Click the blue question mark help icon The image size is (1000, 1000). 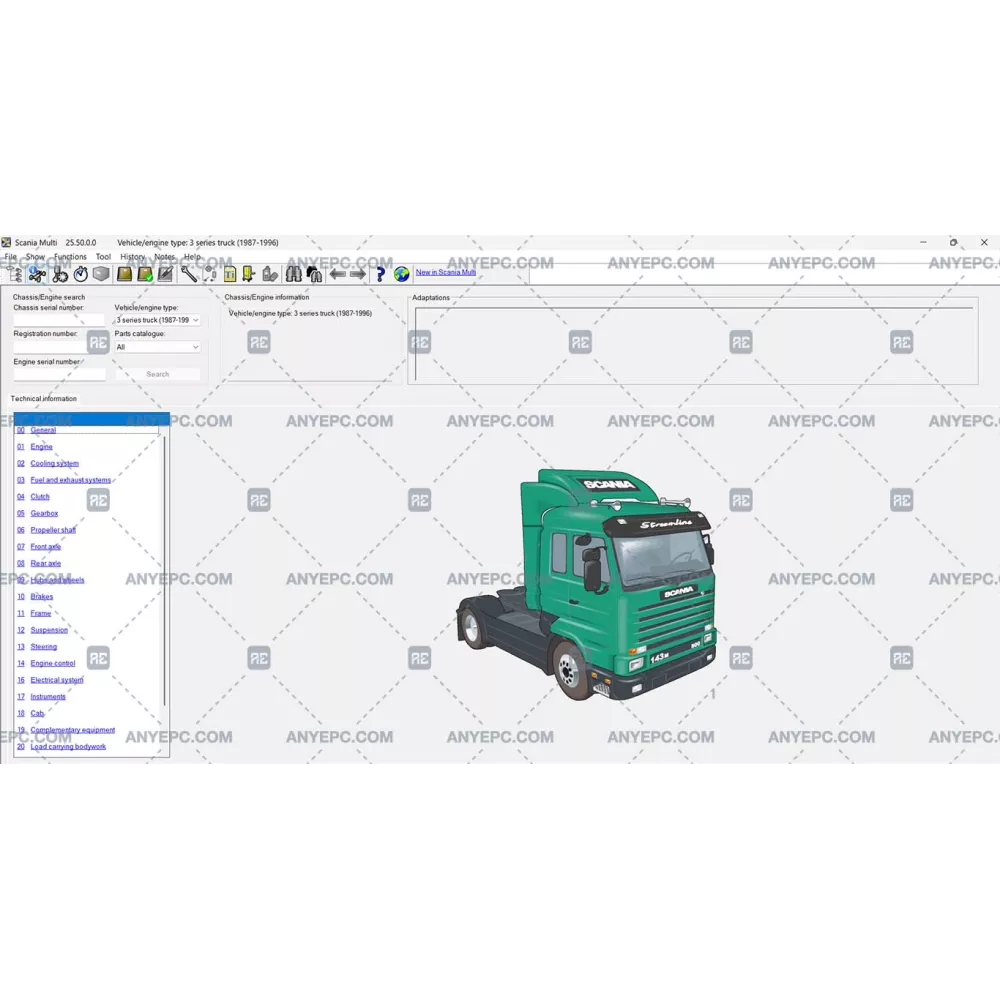(x=380, y=274)
